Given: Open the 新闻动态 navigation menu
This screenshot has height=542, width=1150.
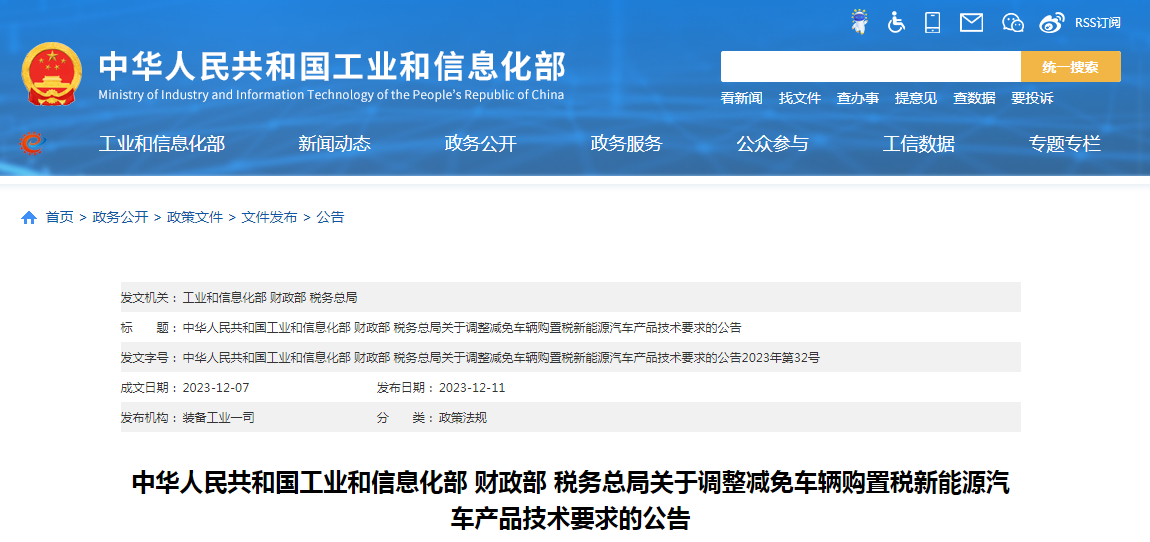Looking at the screenshot, I should click(334, 144).
